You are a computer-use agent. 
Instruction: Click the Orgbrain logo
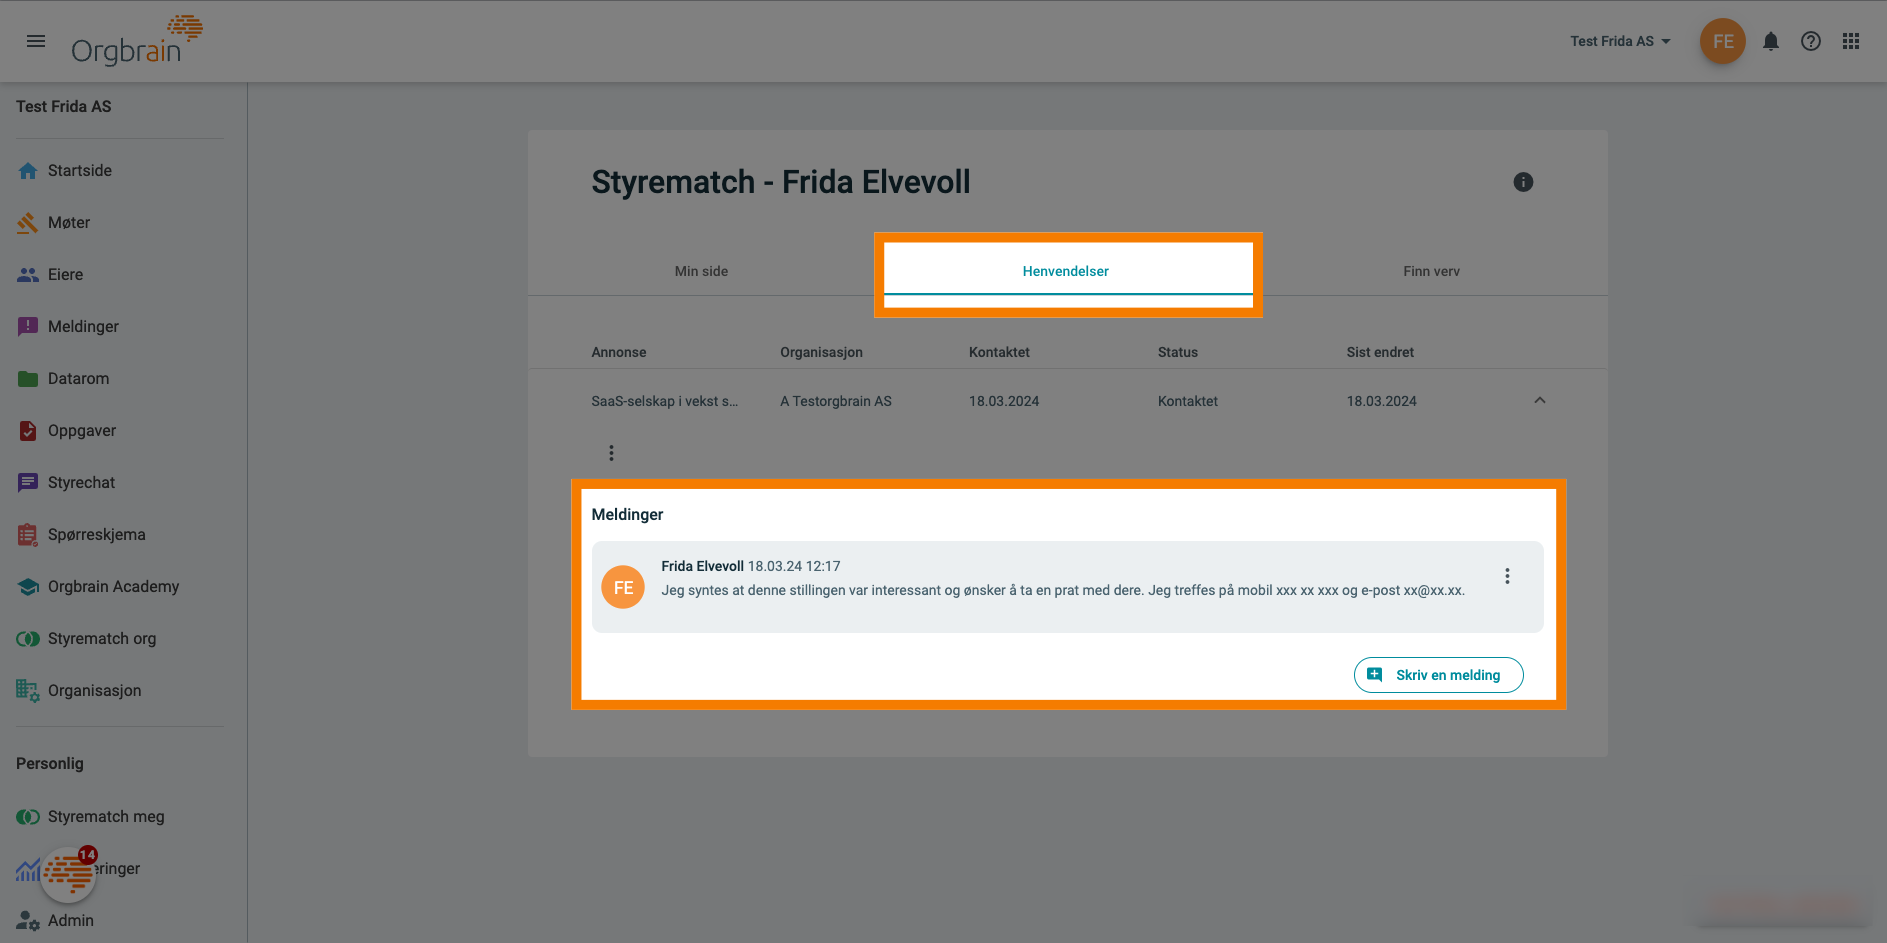click(137, 41)
